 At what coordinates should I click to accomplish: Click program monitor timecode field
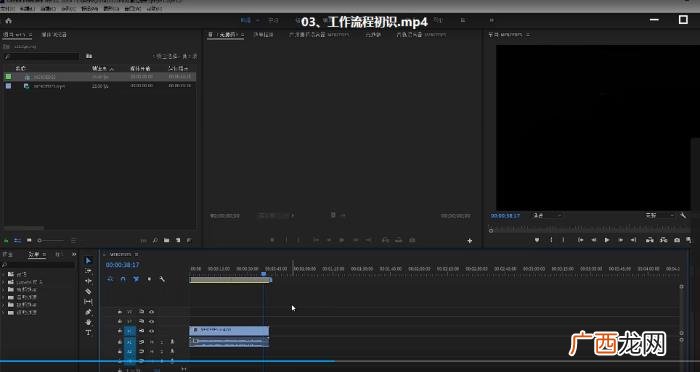tap(505, 215)
